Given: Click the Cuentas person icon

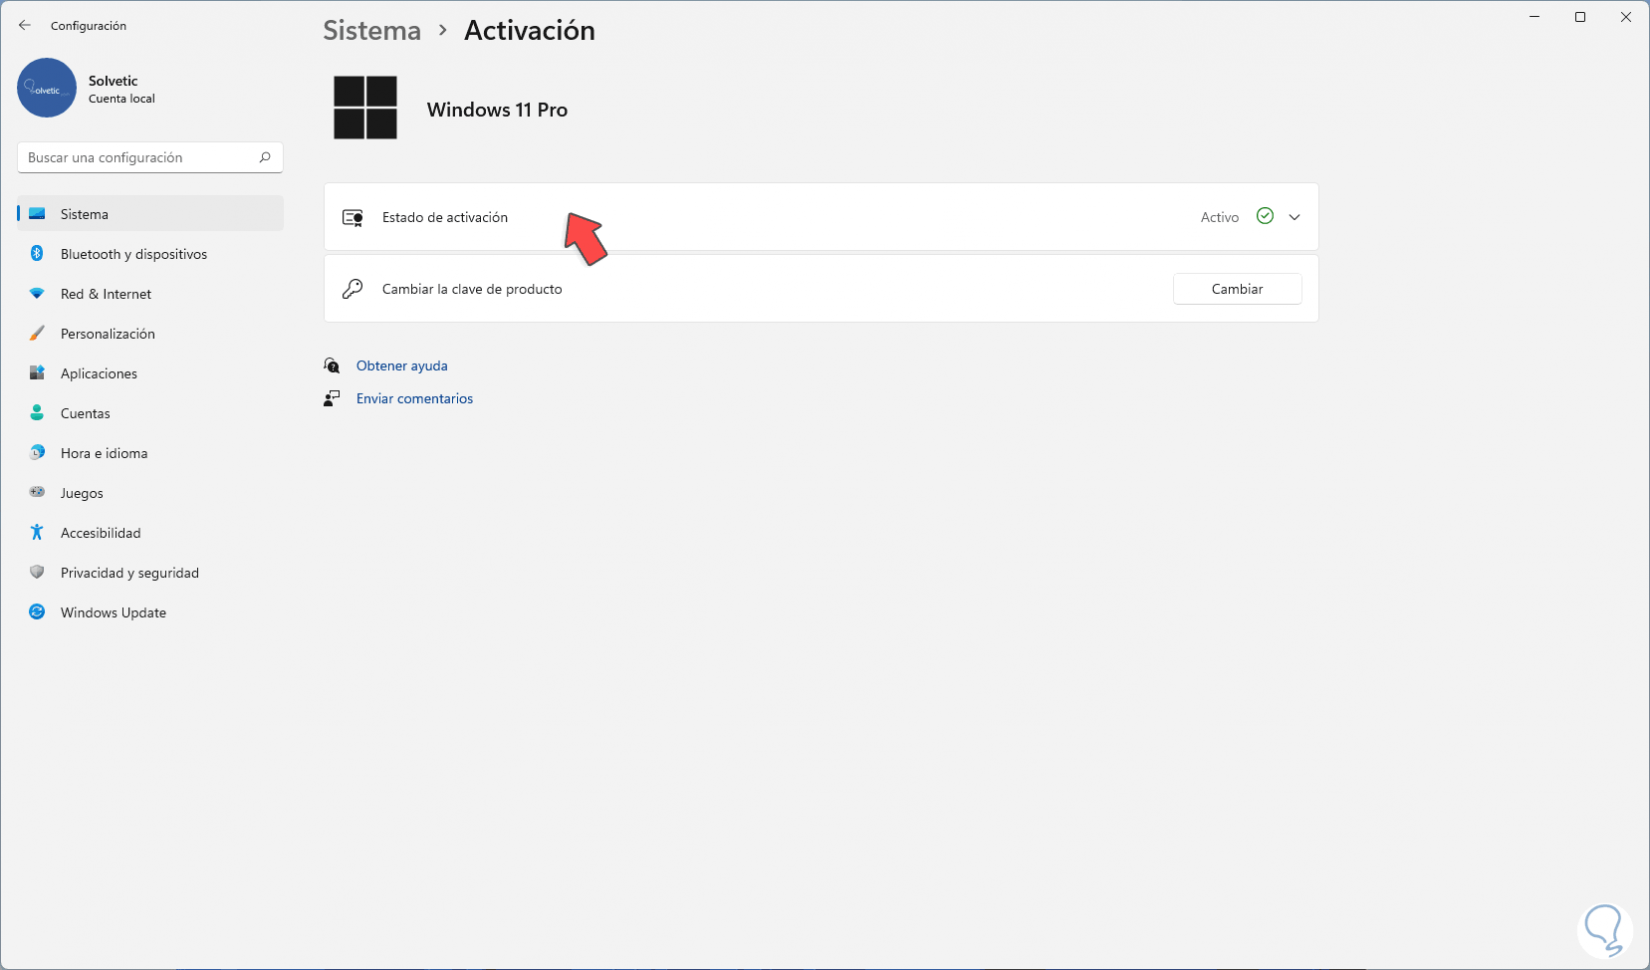Looking at the screenshot, I should [x=37, y=413].
